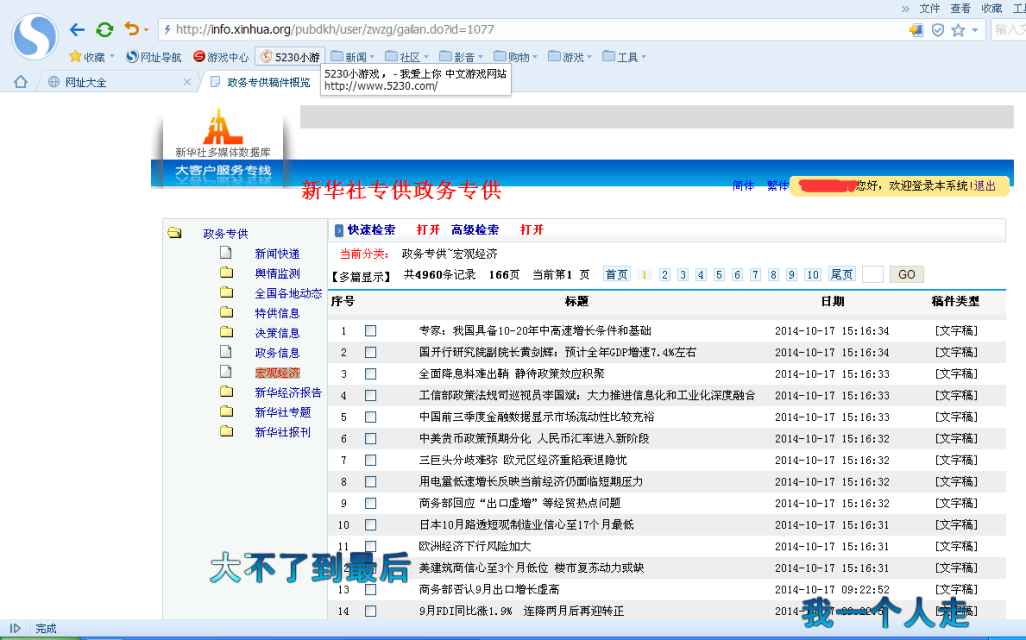Click the 新华经济报告 folder icon
Screen dimensions: 1026x640
point(226,391)
